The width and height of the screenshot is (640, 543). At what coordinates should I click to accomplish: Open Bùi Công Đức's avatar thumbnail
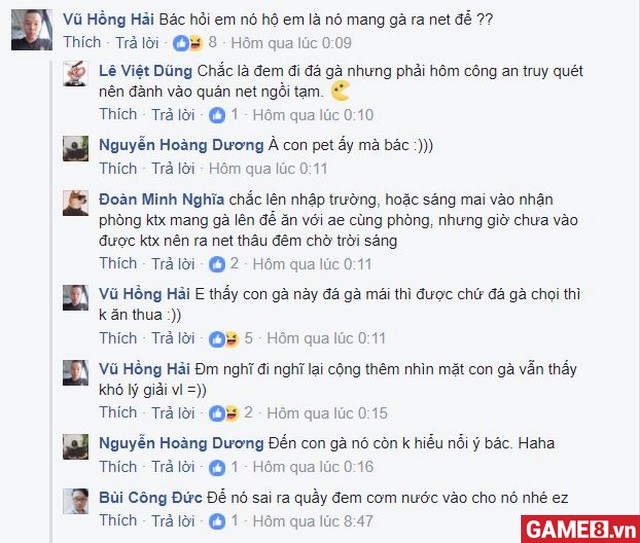[76, 501]
